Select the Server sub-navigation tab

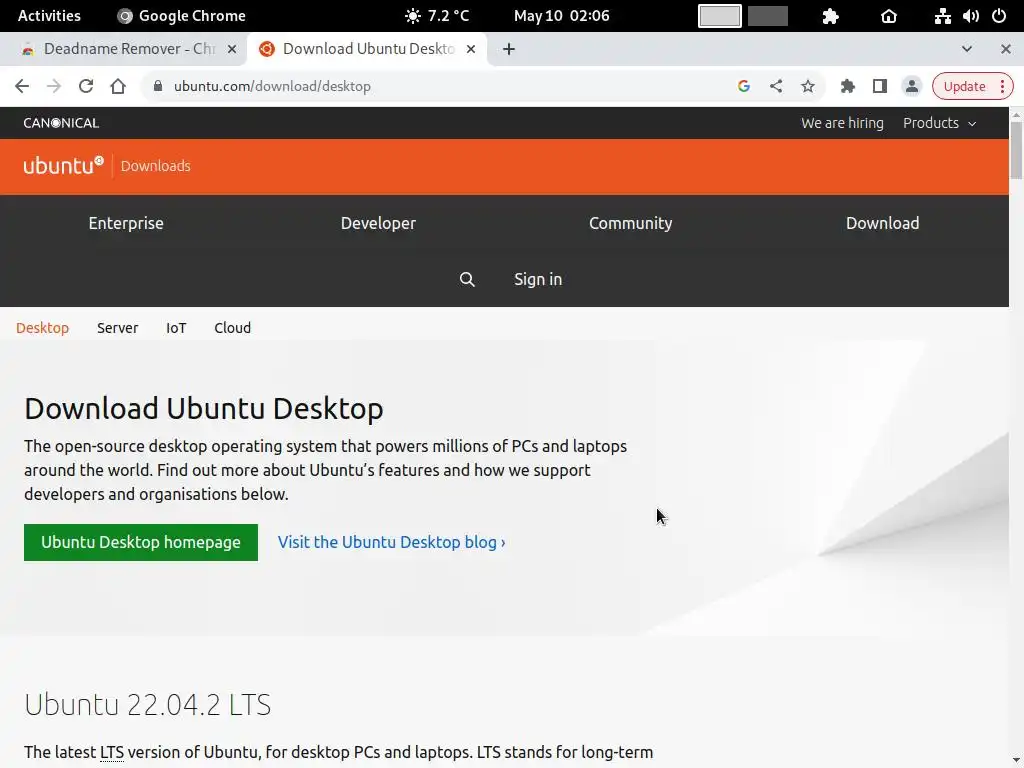coord(118,328)
